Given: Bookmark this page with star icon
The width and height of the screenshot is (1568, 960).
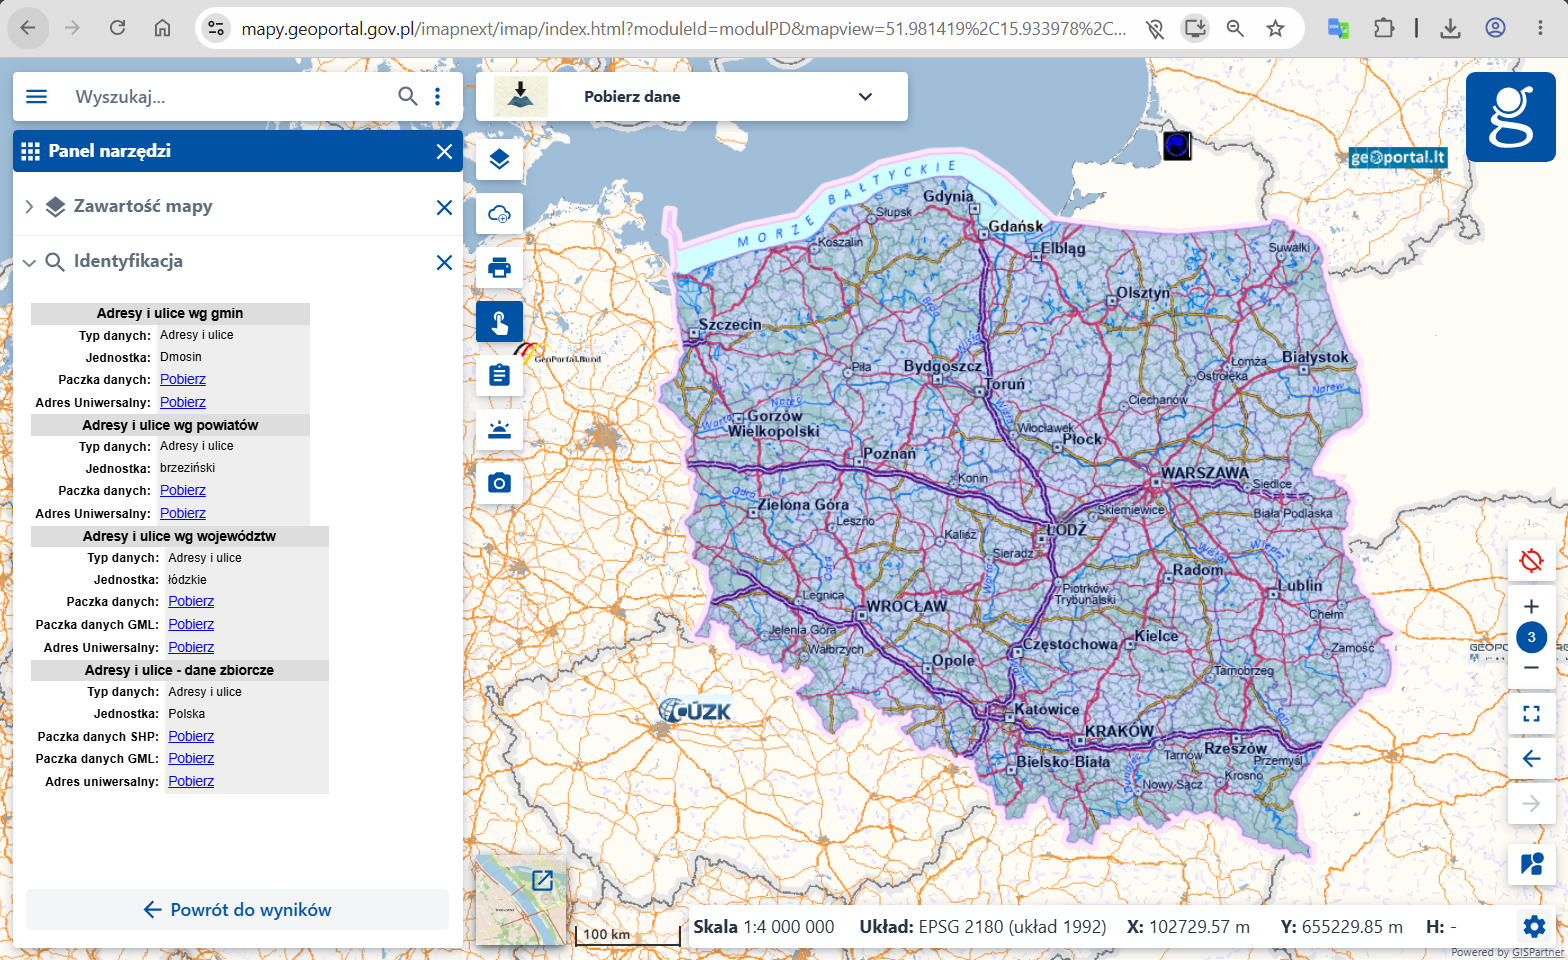Looking at the screenshot, I should coord(1275,28).
